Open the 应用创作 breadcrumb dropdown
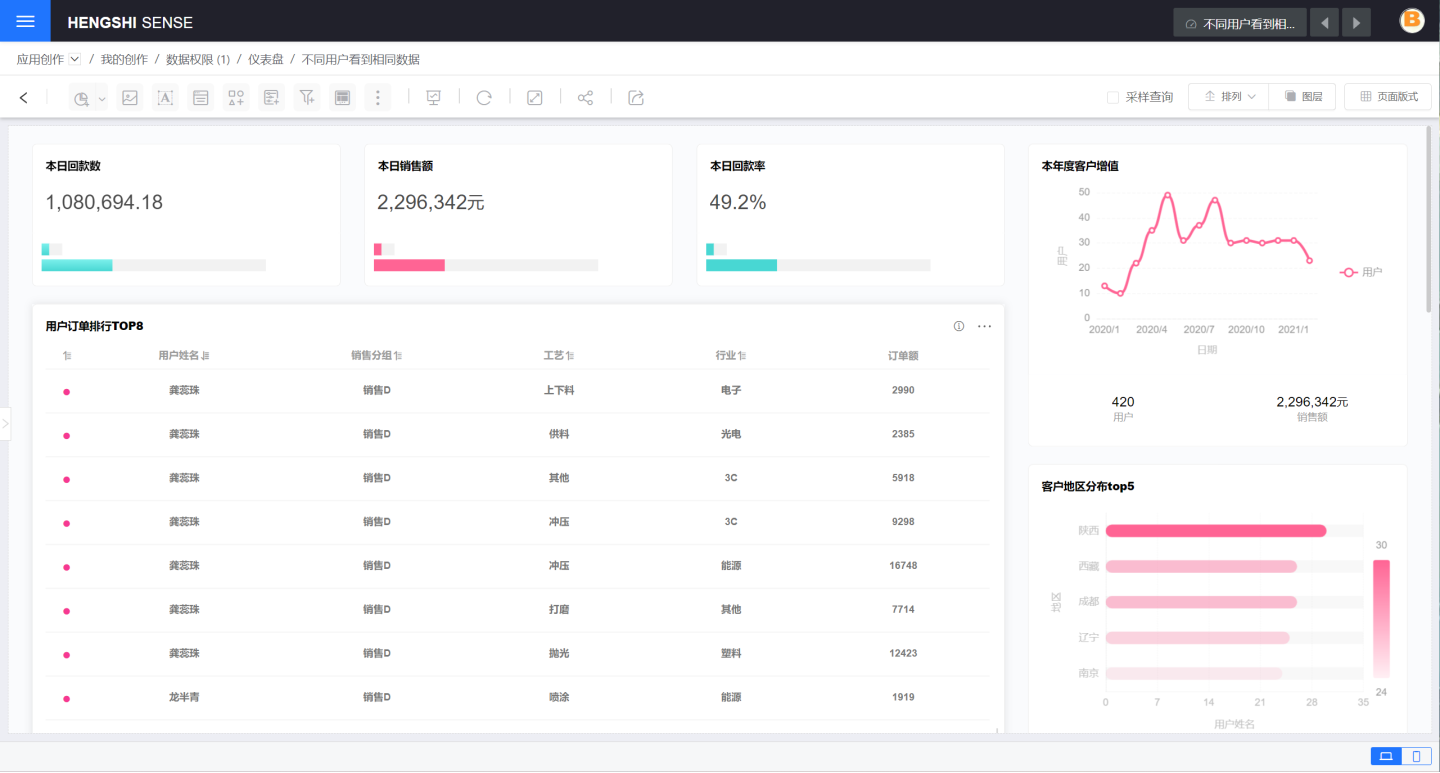This screenshot has width=1440, height=773. 74,59
